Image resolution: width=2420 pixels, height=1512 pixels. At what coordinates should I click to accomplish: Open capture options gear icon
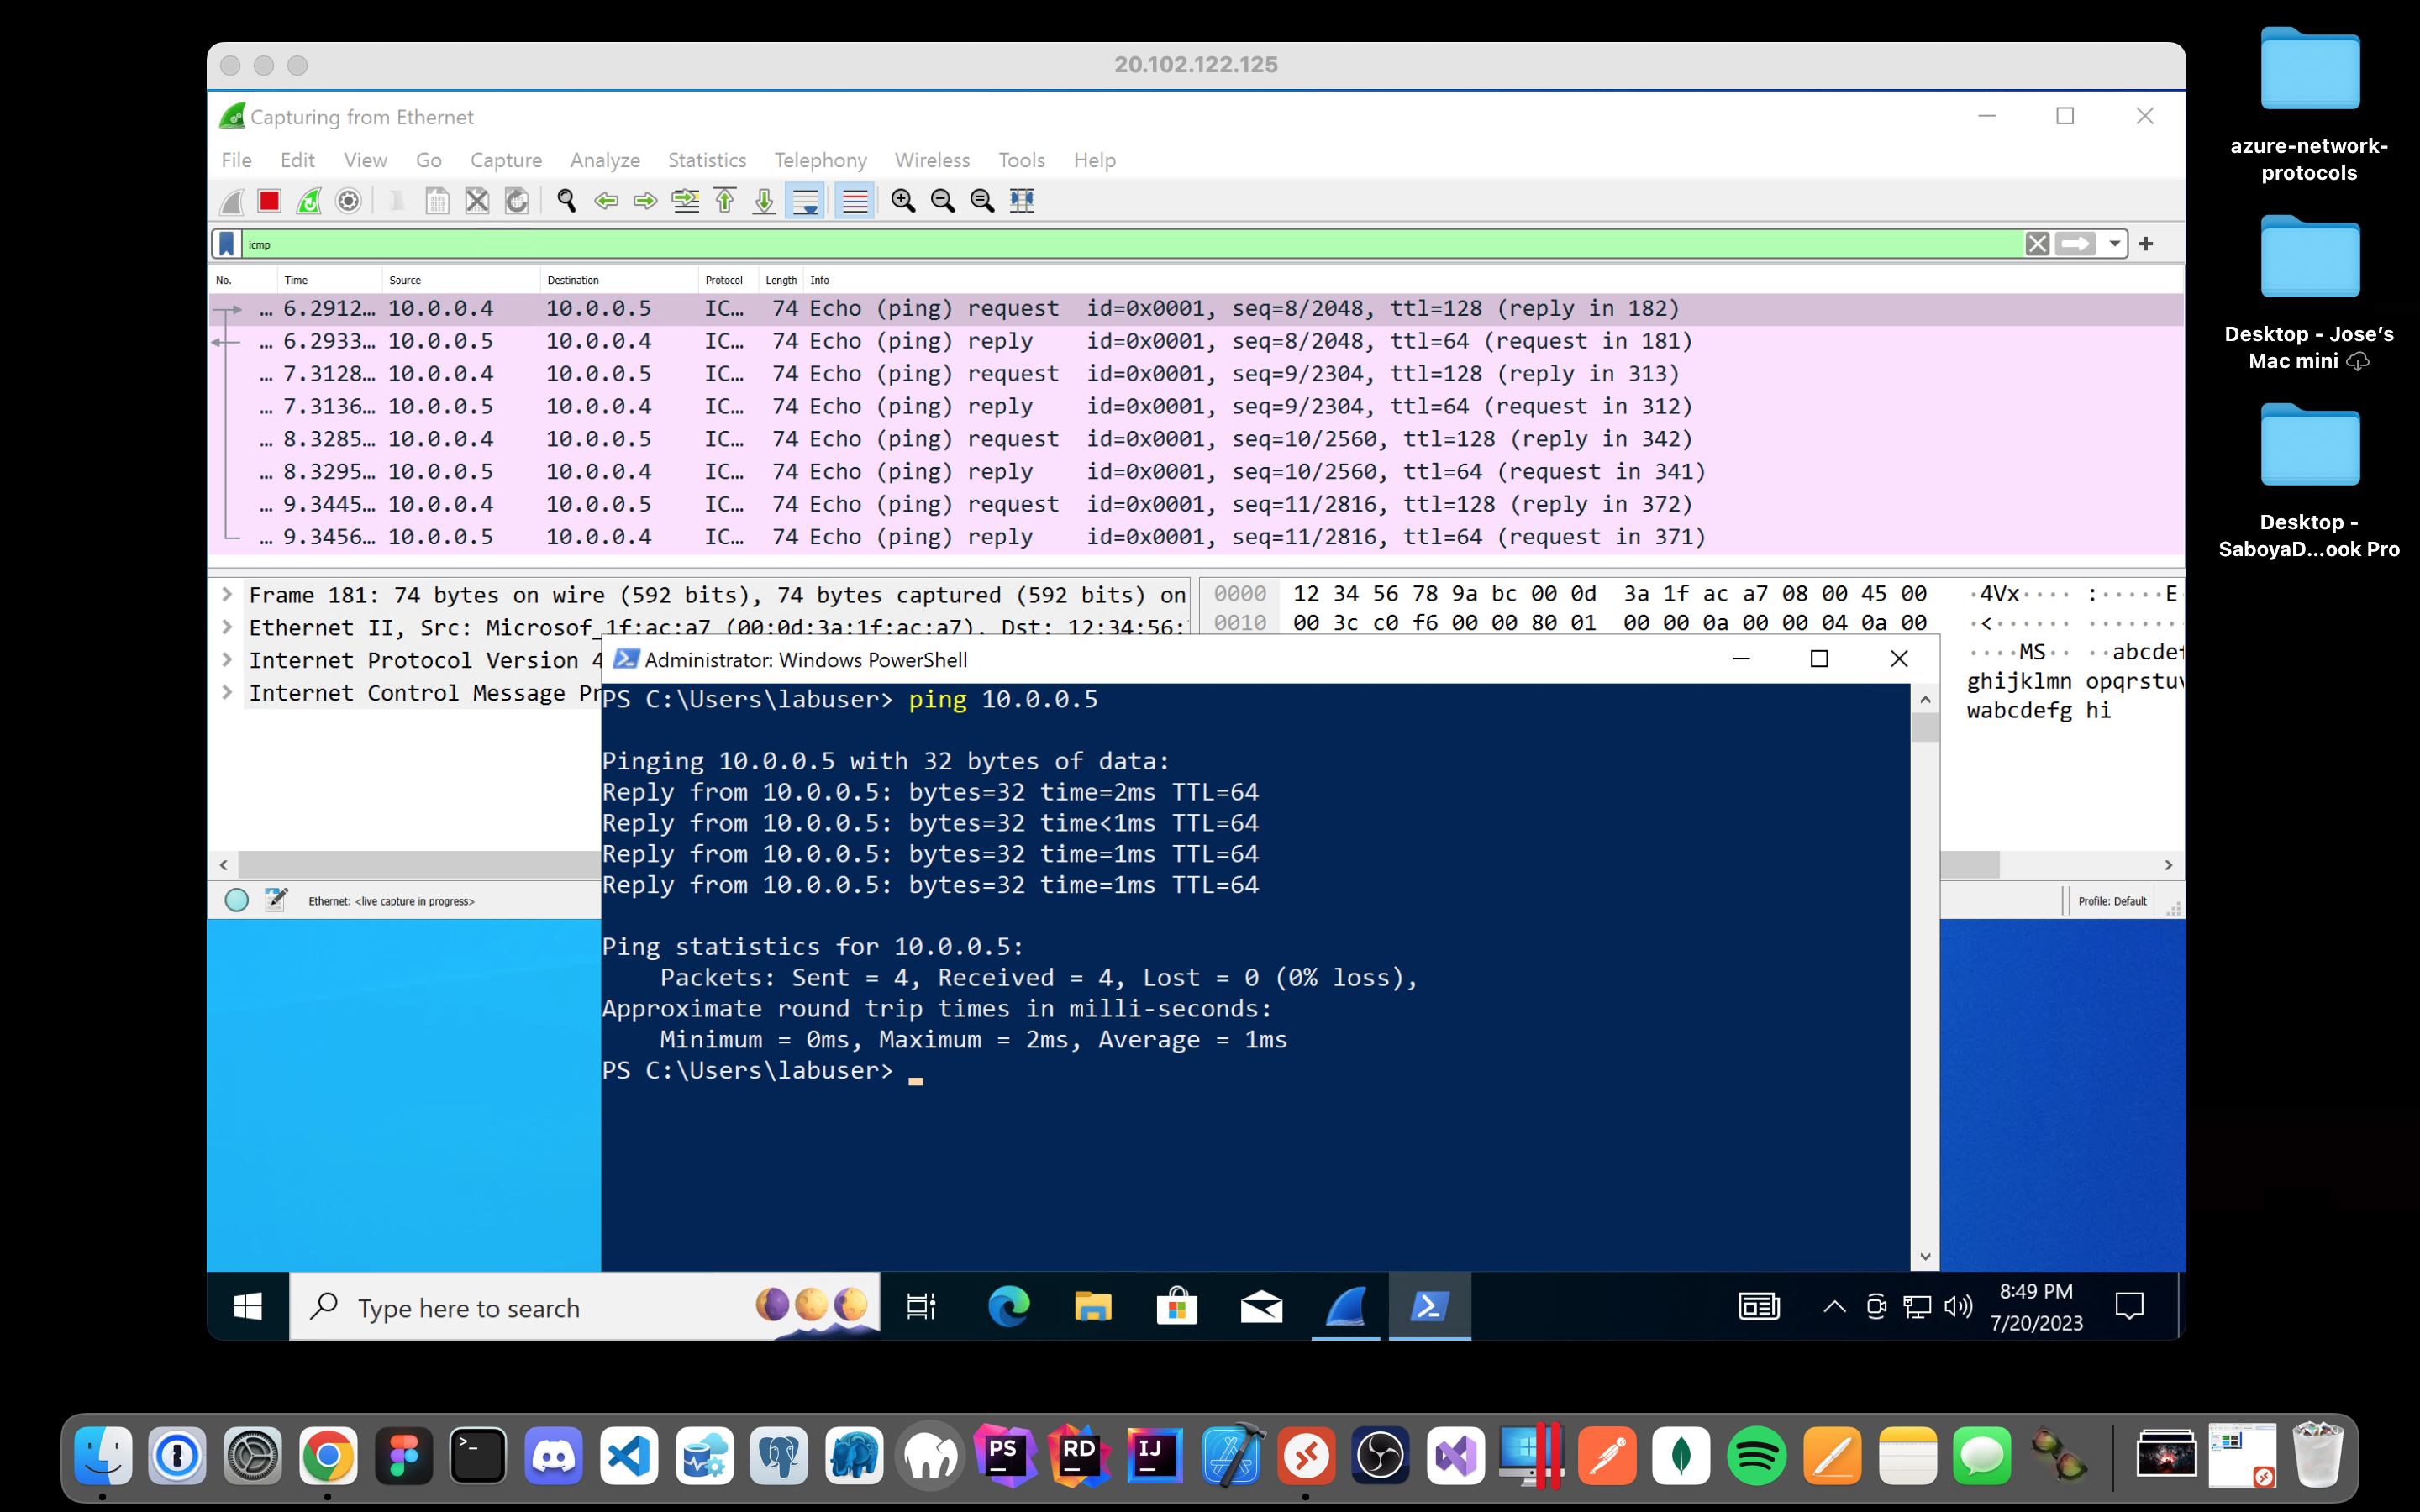[x=348, y=201]
